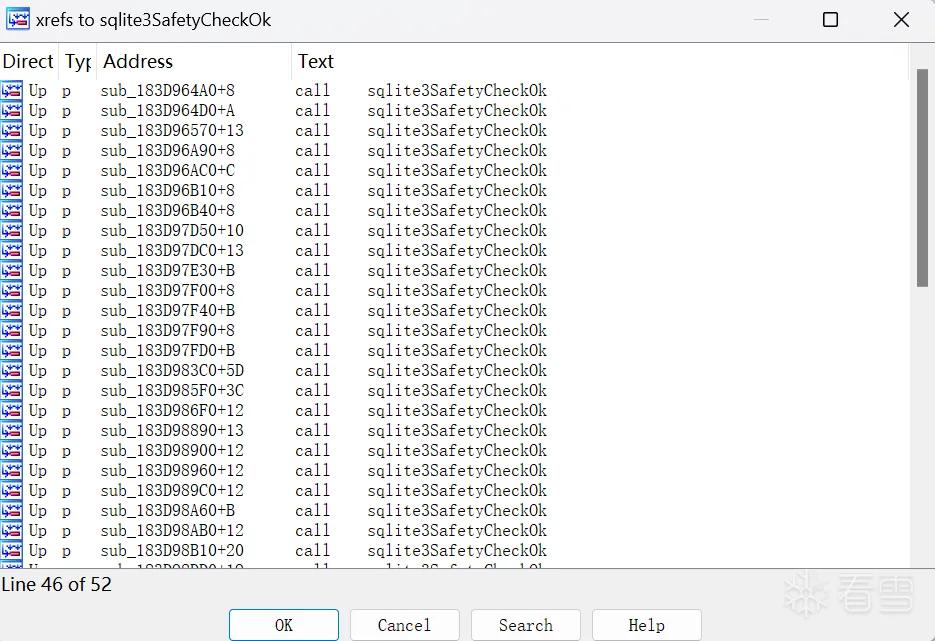Select address sub_183D96B10+8
This screenshot has width=935, height=641.
(x=168, y=190)
